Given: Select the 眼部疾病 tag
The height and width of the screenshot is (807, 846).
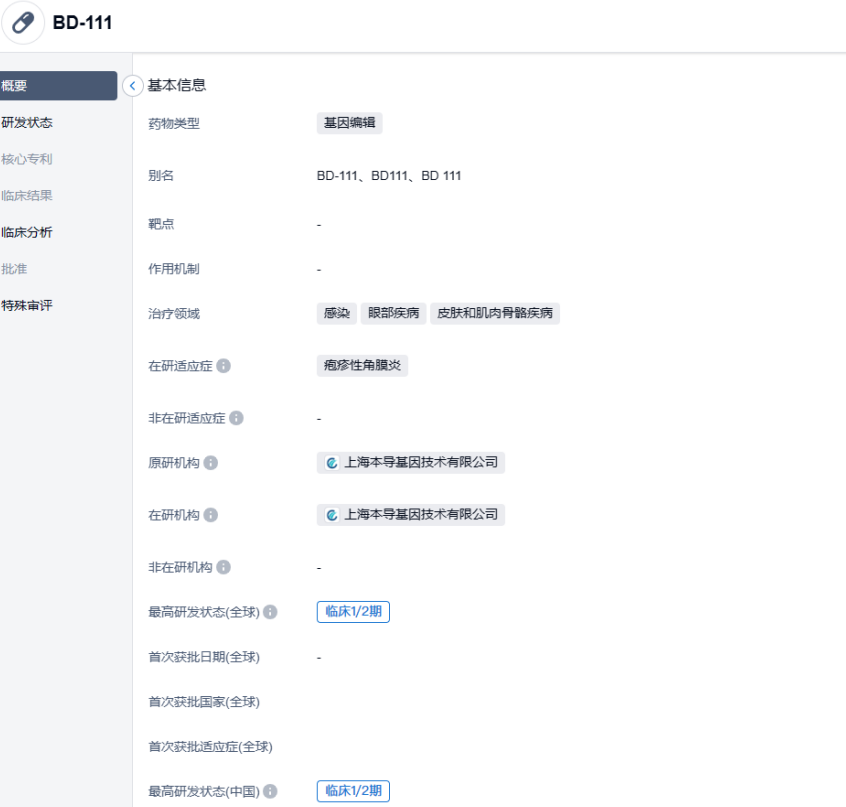Looking at the screenshot, I should click(393, 313).
